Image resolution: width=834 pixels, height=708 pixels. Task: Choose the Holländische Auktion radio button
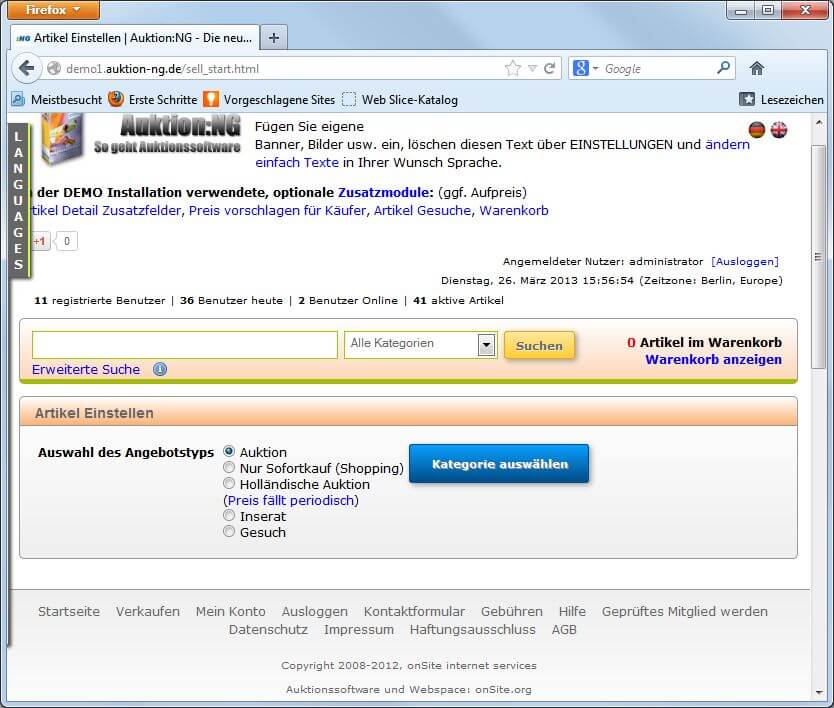229,484
